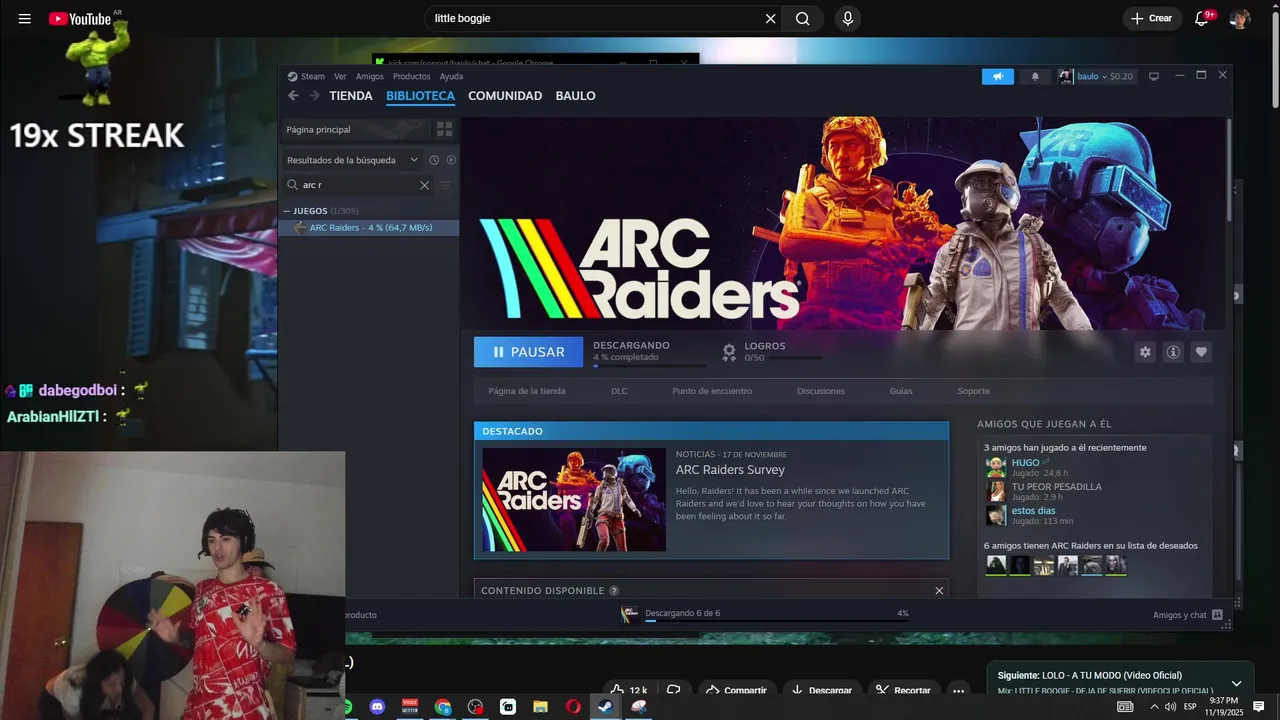1280x720 pixels.
Task: Open the Productos menu in Steam
Action: click(411, 77)
